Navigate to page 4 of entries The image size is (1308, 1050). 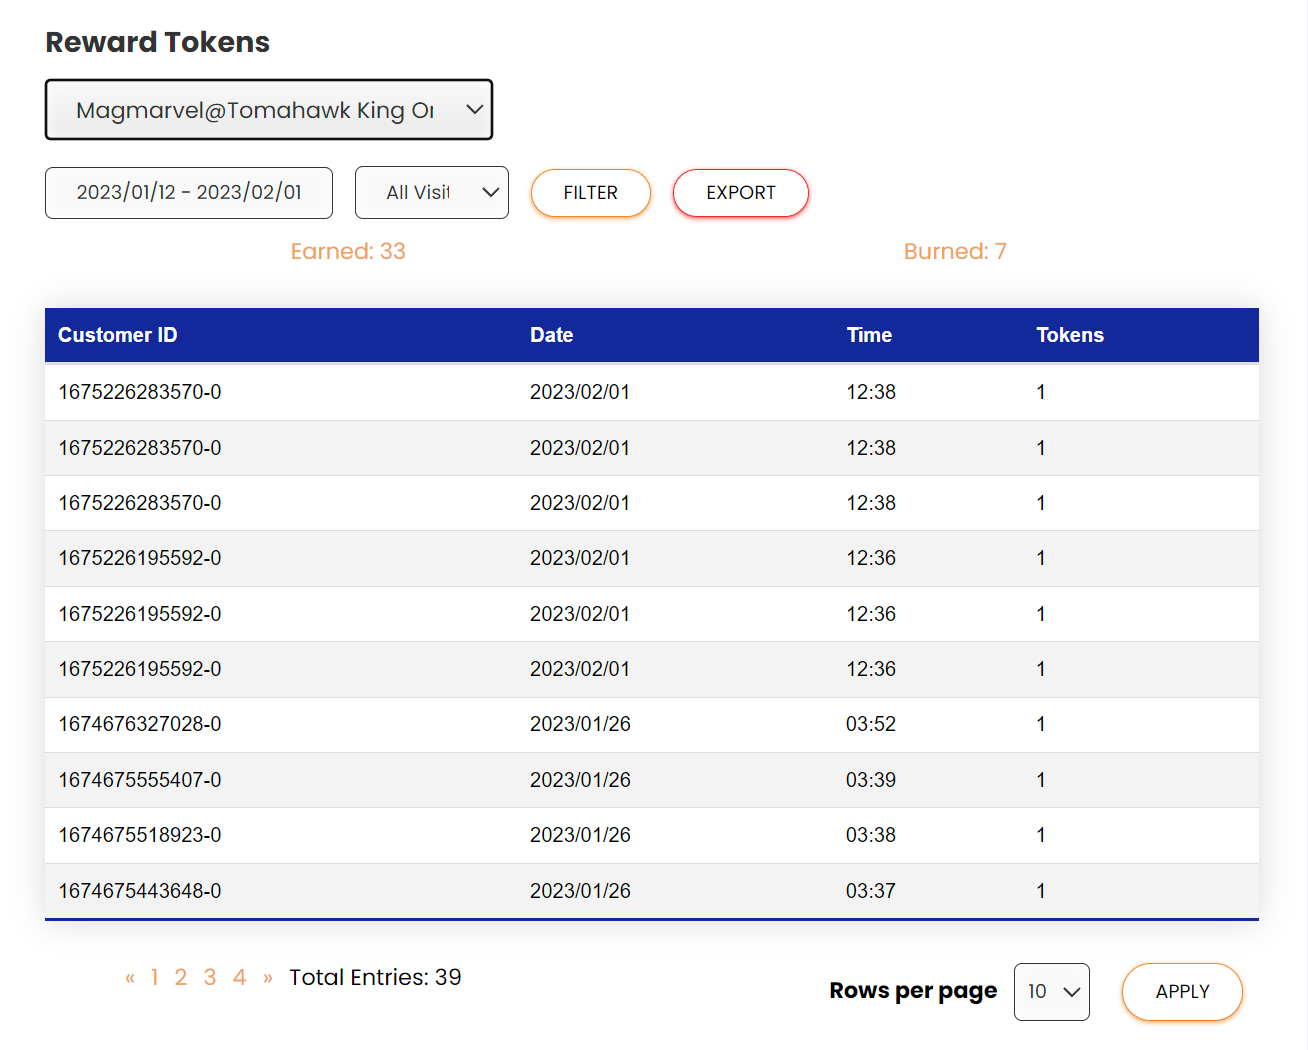[239, 978]
